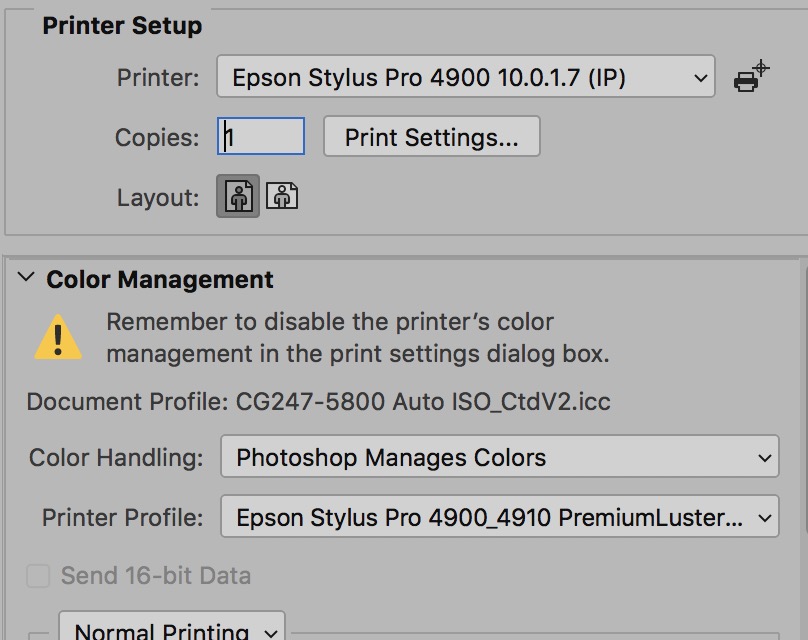Open the Printer selection dropdown
The height and width of the screenshot is (640, 808).
coord(465,77)
